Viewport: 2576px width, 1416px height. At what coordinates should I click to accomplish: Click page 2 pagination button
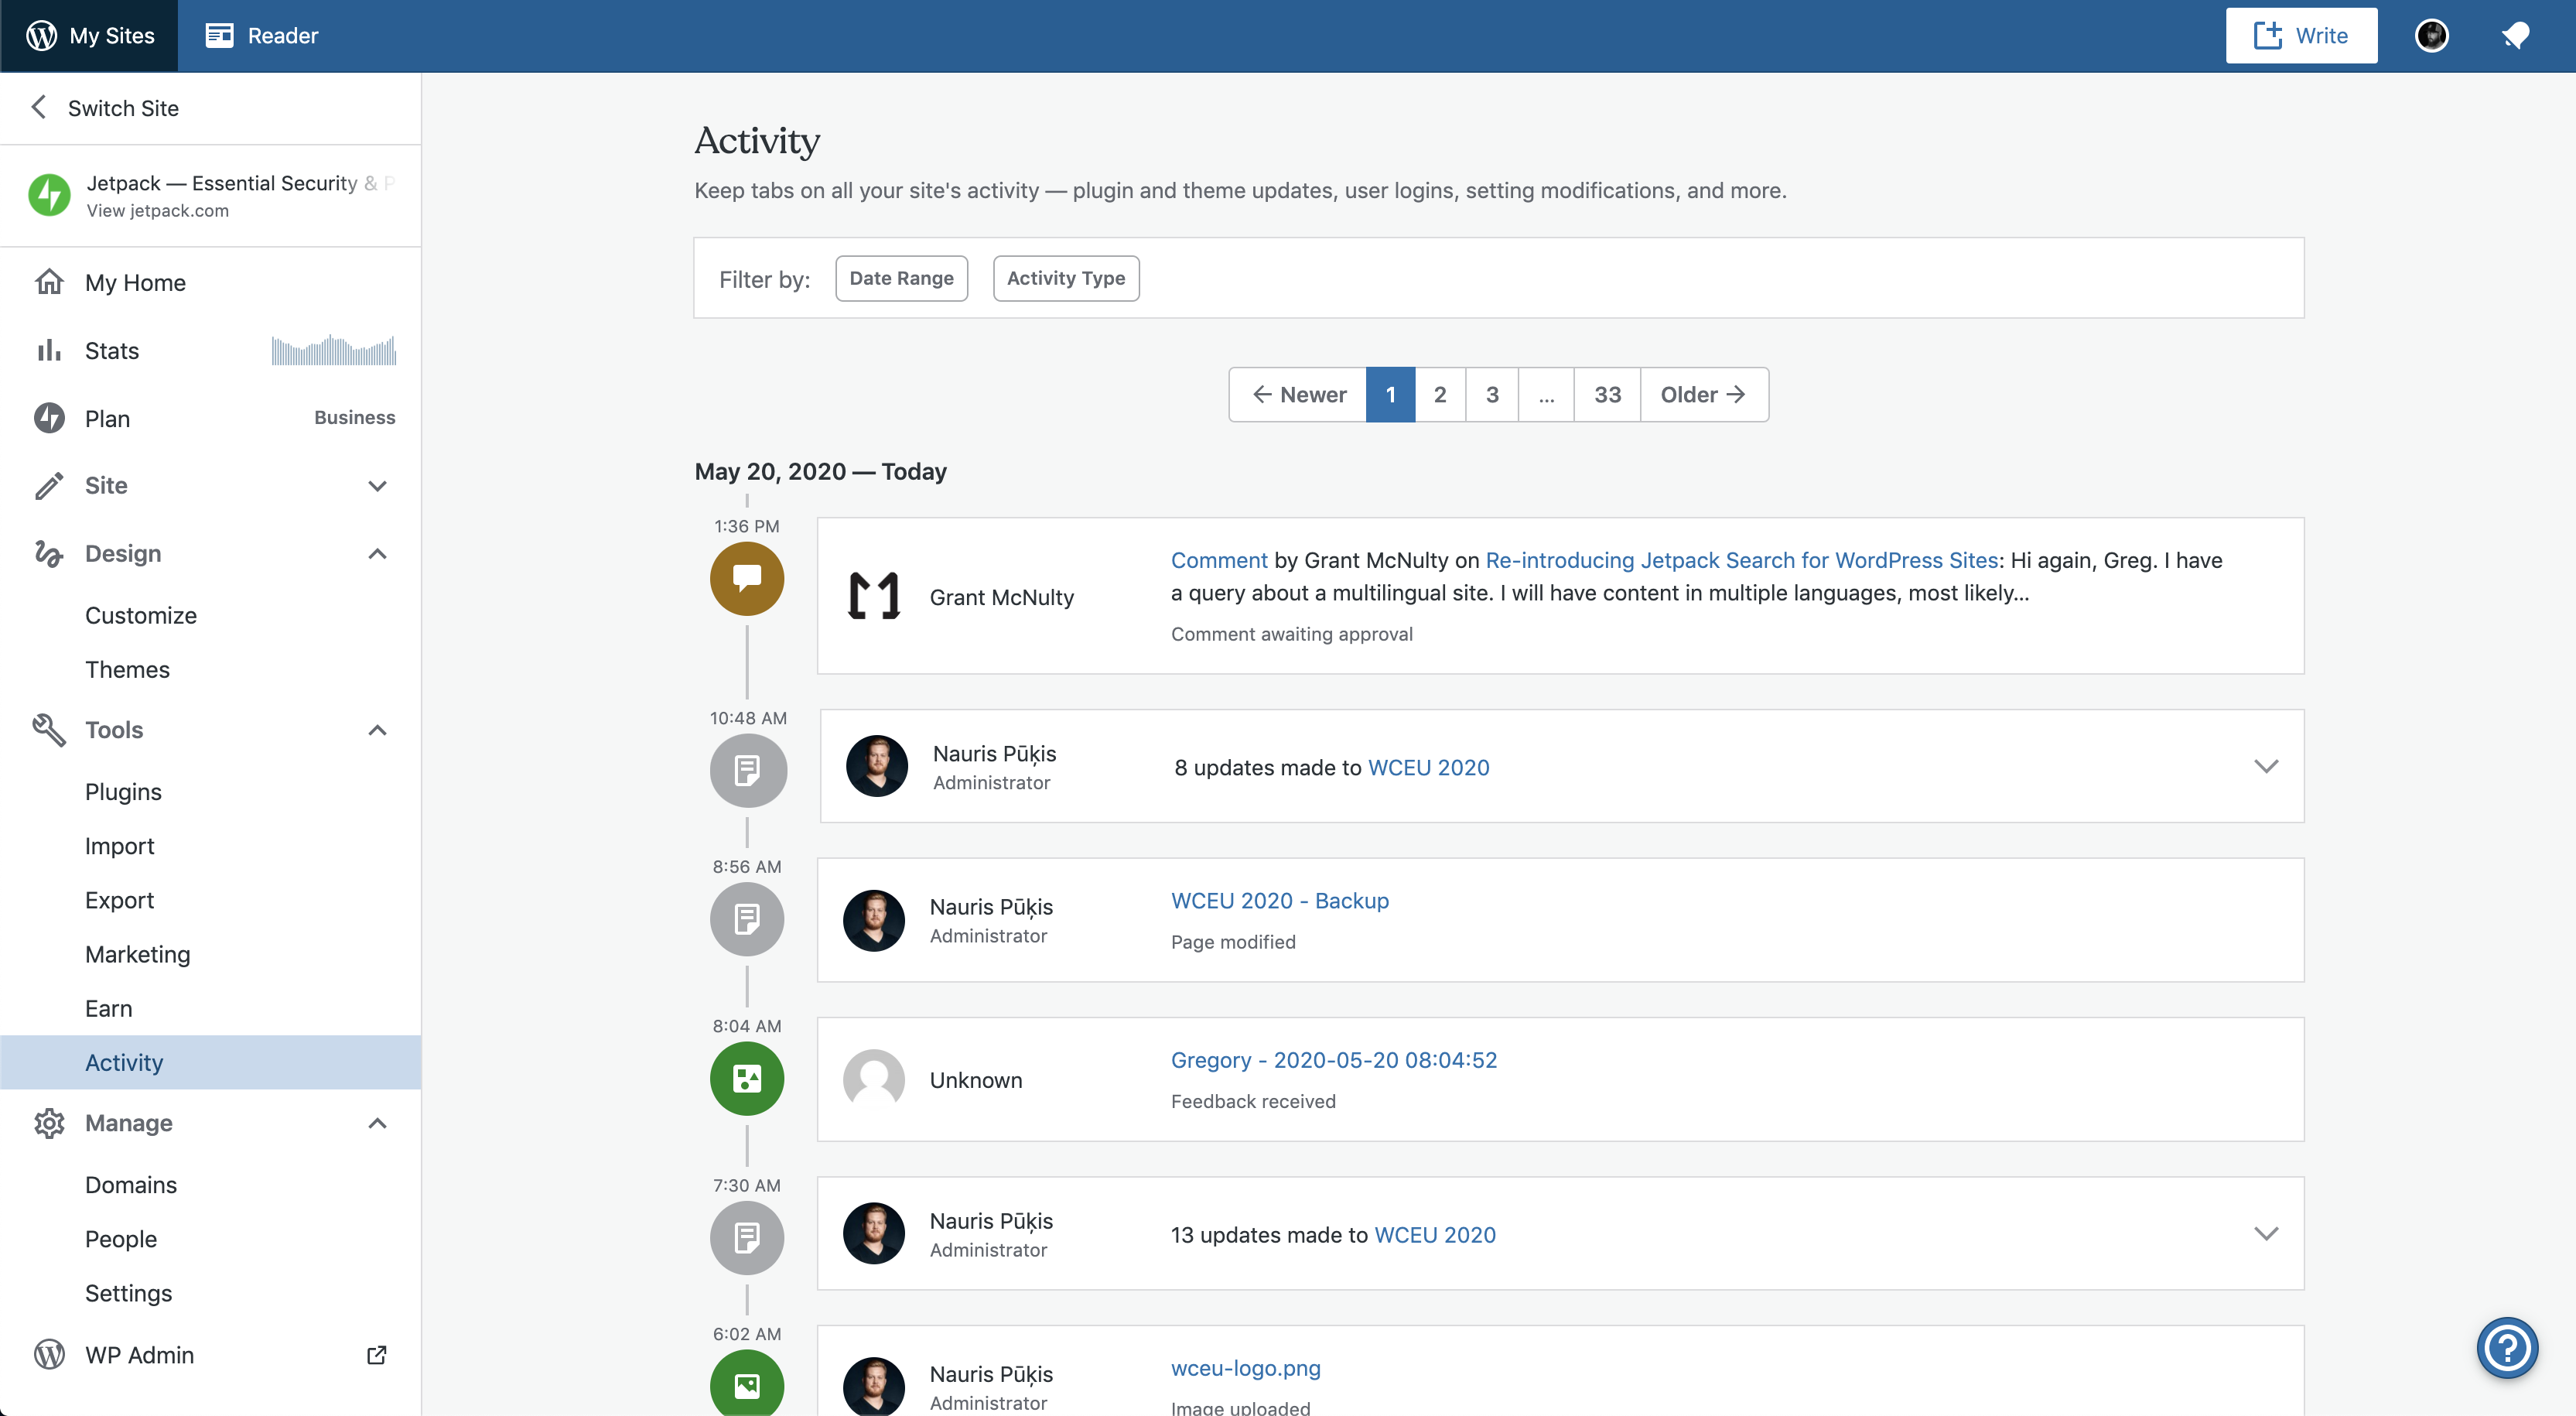tap(1440, 392)
